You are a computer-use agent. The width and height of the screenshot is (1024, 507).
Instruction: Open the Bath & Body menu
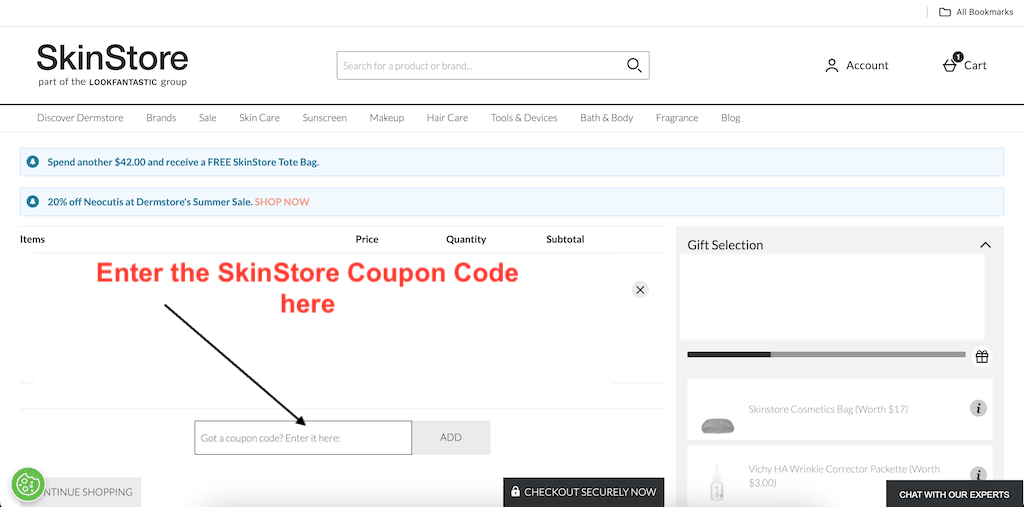(x=607, y=118)
